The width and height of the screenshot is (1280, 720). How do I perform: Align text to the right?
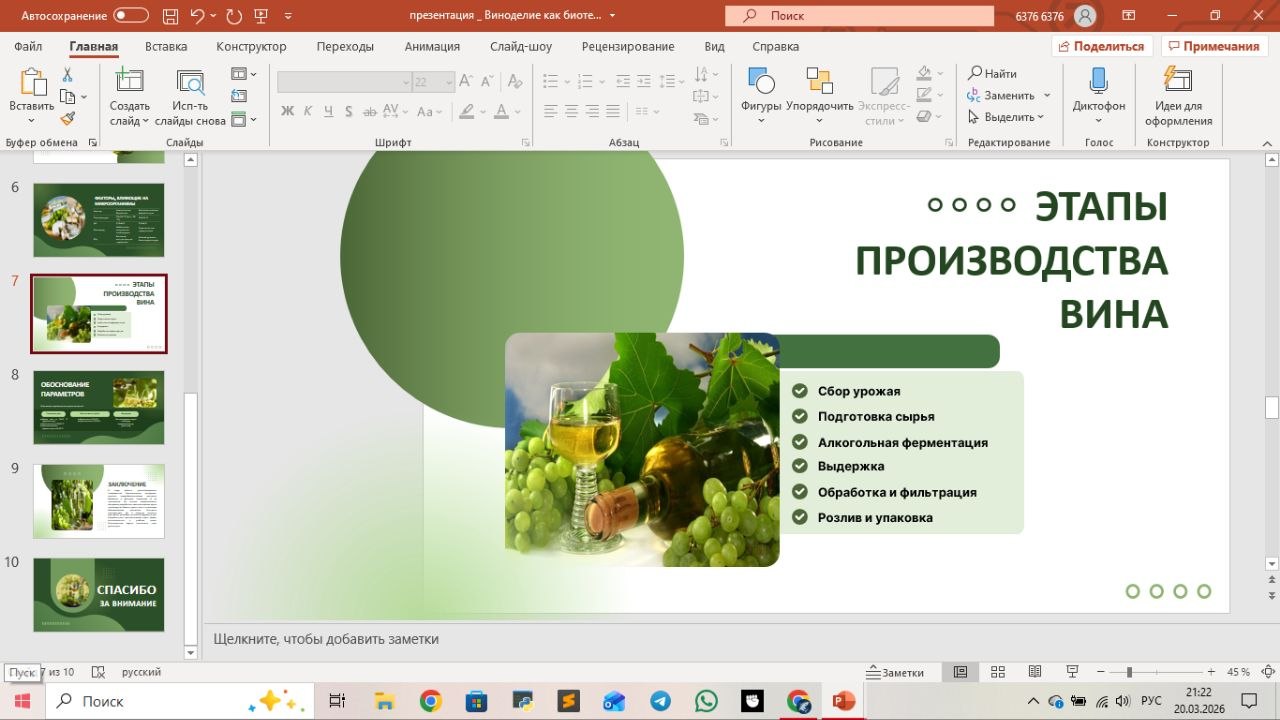(593, 111)
